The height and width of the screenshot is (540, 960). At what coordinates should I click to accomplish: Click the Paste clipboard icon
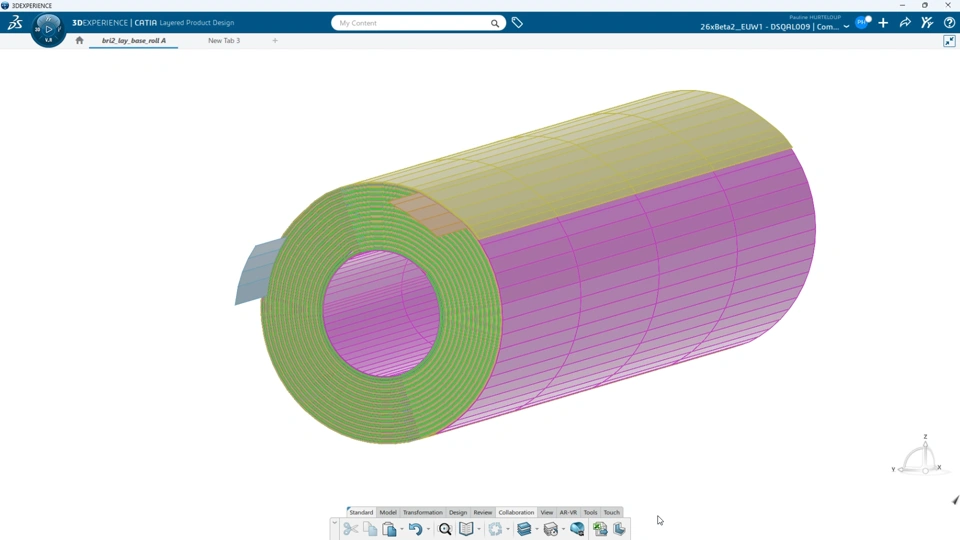[x=389, y=529]
